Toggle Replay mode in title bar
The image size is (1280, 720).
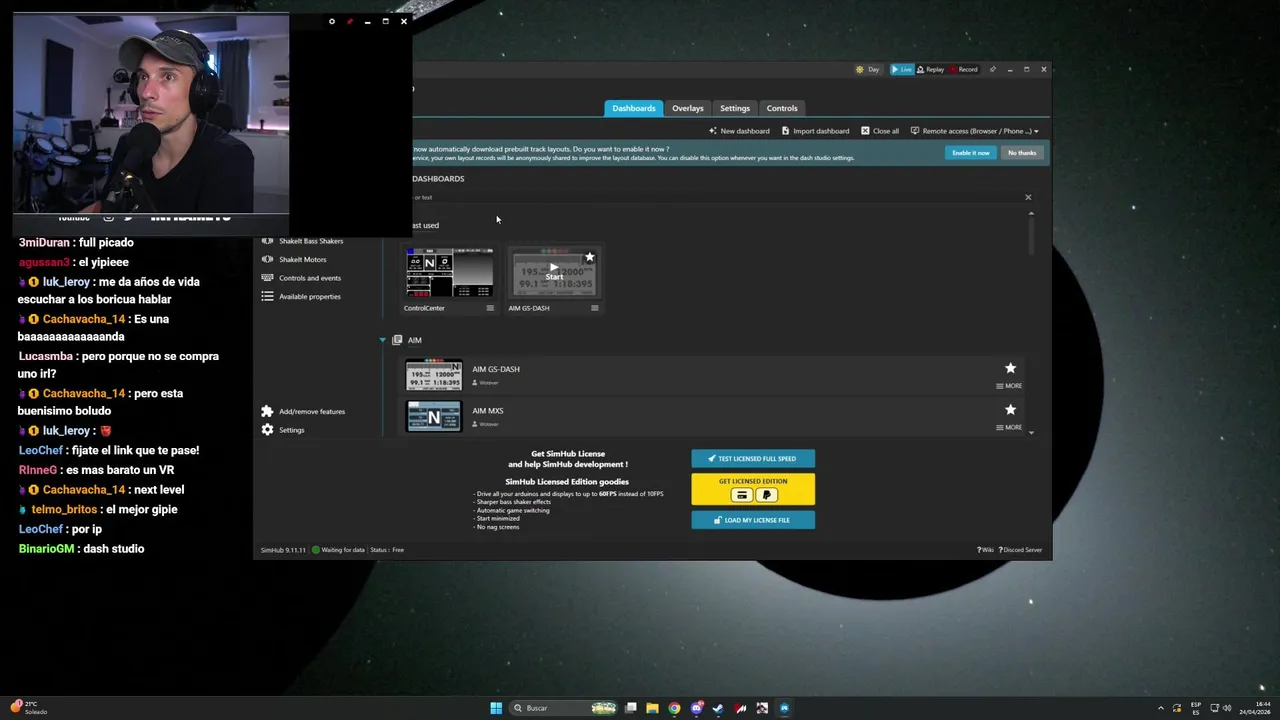coord(931,70)
